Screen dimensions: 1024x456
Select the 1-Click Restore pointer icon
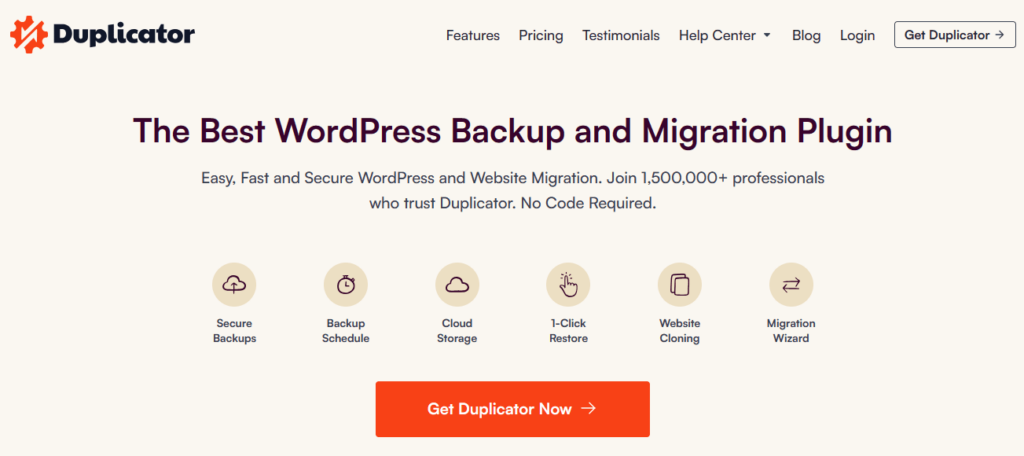point(568,285)
